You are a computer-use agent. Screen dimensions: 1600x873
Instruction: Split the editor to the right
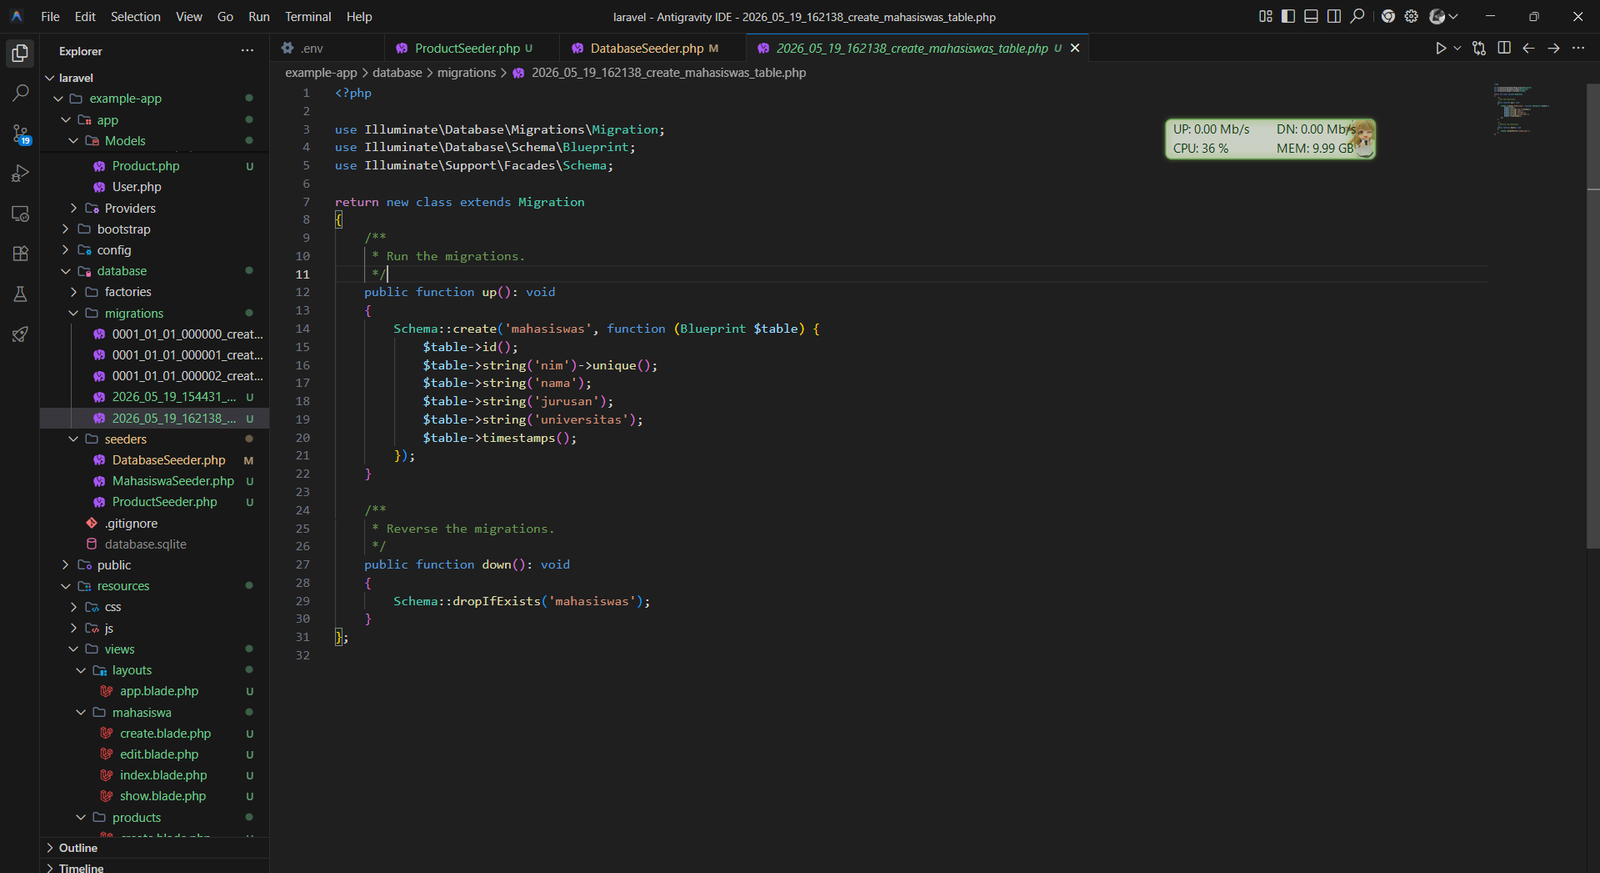[x=1504, y=48]
